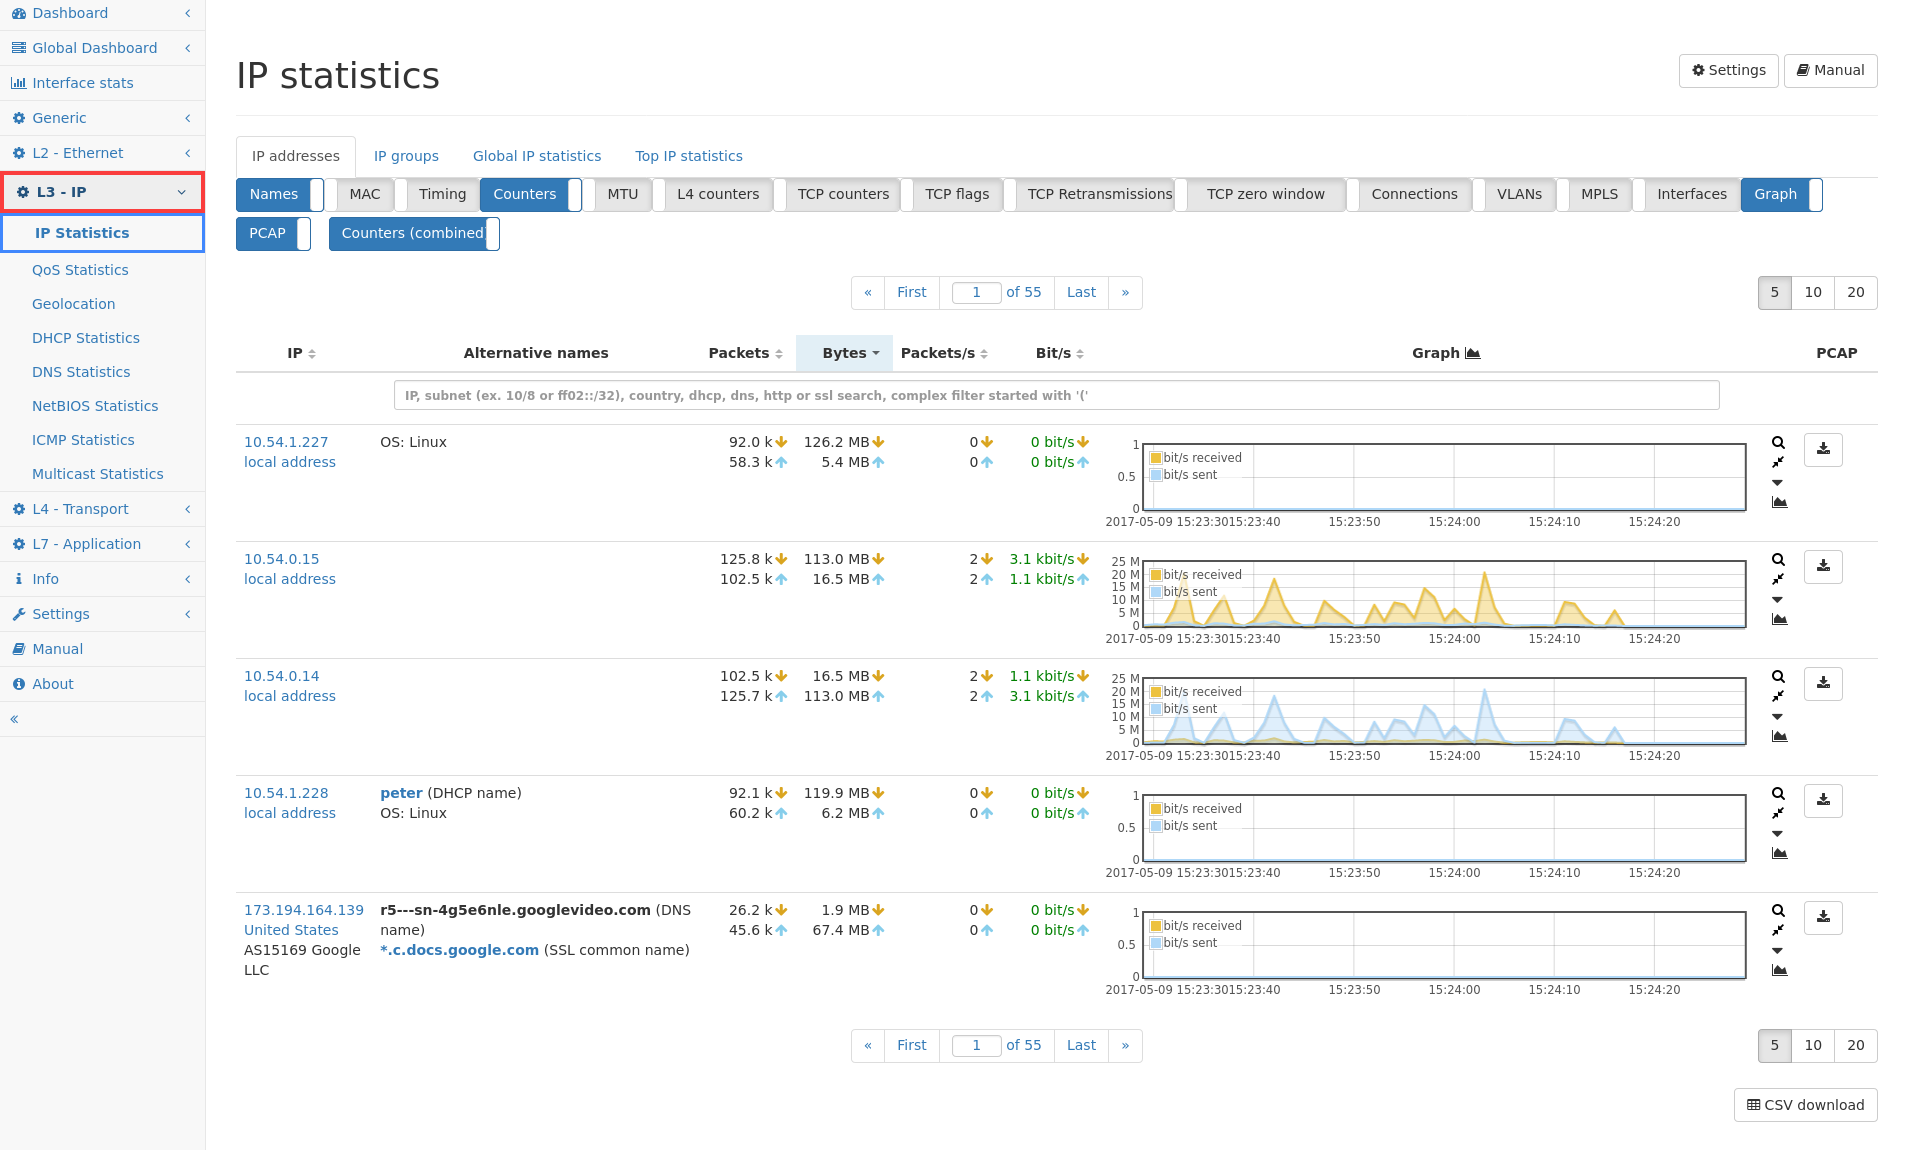Click the area-chart icon in 10.54.0.15 row
1906x1150 pixels.
tap(1779, 619)
